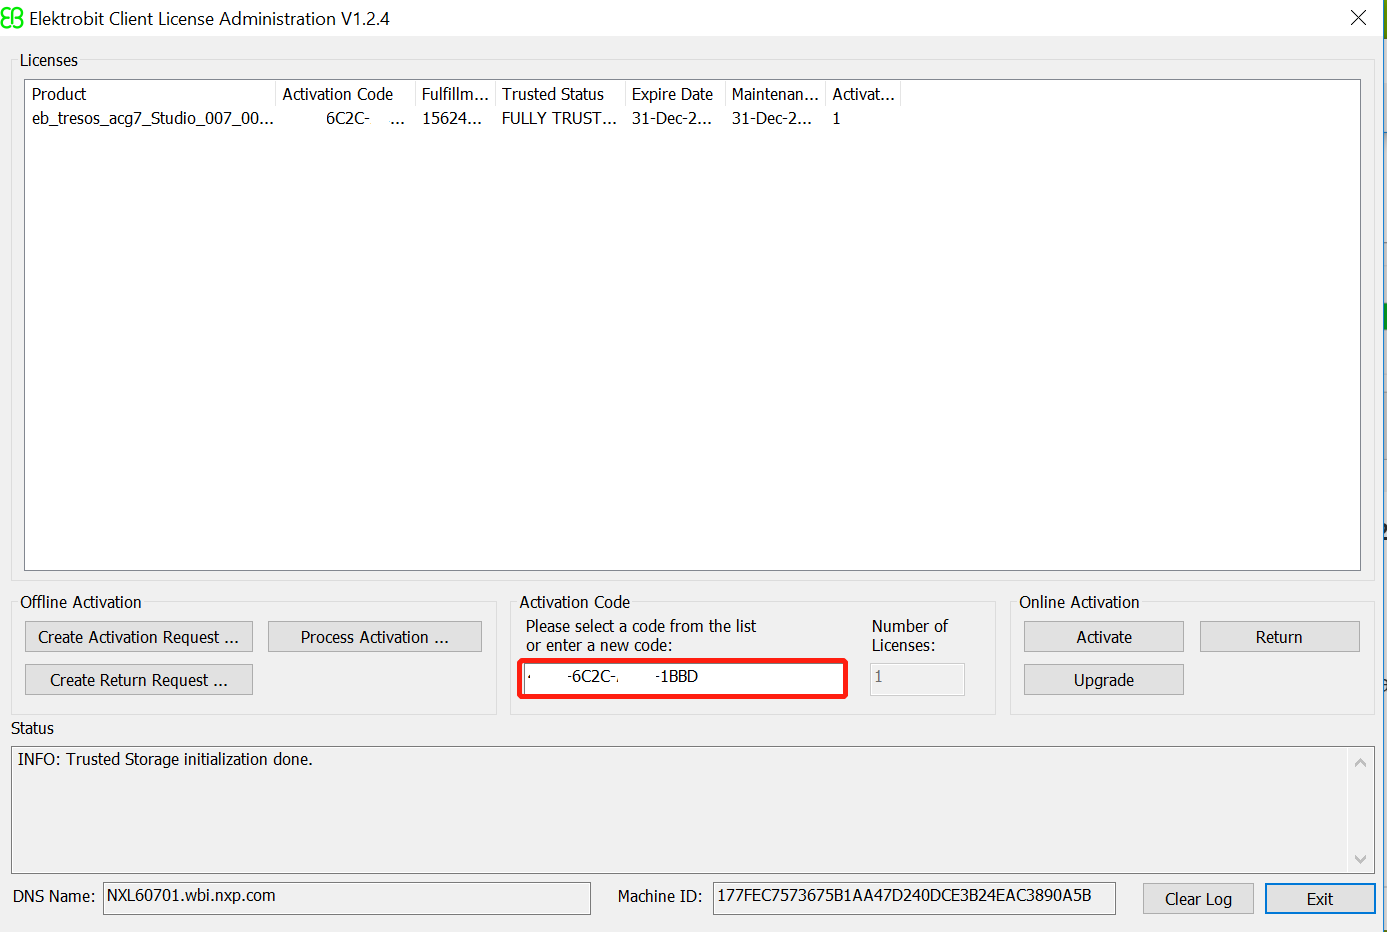
Task: Click the Activate button
Action: click(1104, 637)
